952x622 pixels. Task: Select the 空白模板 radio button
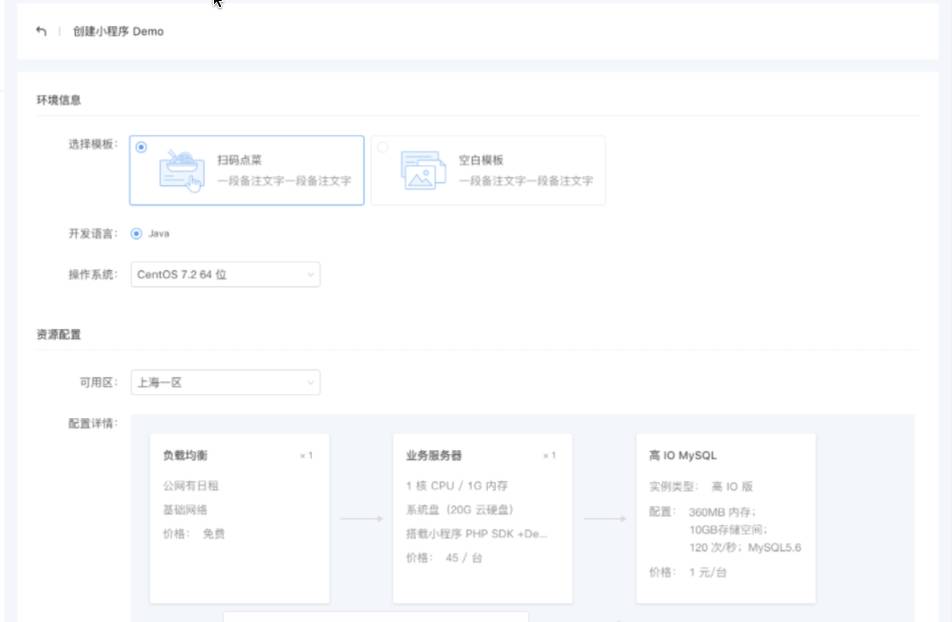pyautogui.click(x=382, y=147)
